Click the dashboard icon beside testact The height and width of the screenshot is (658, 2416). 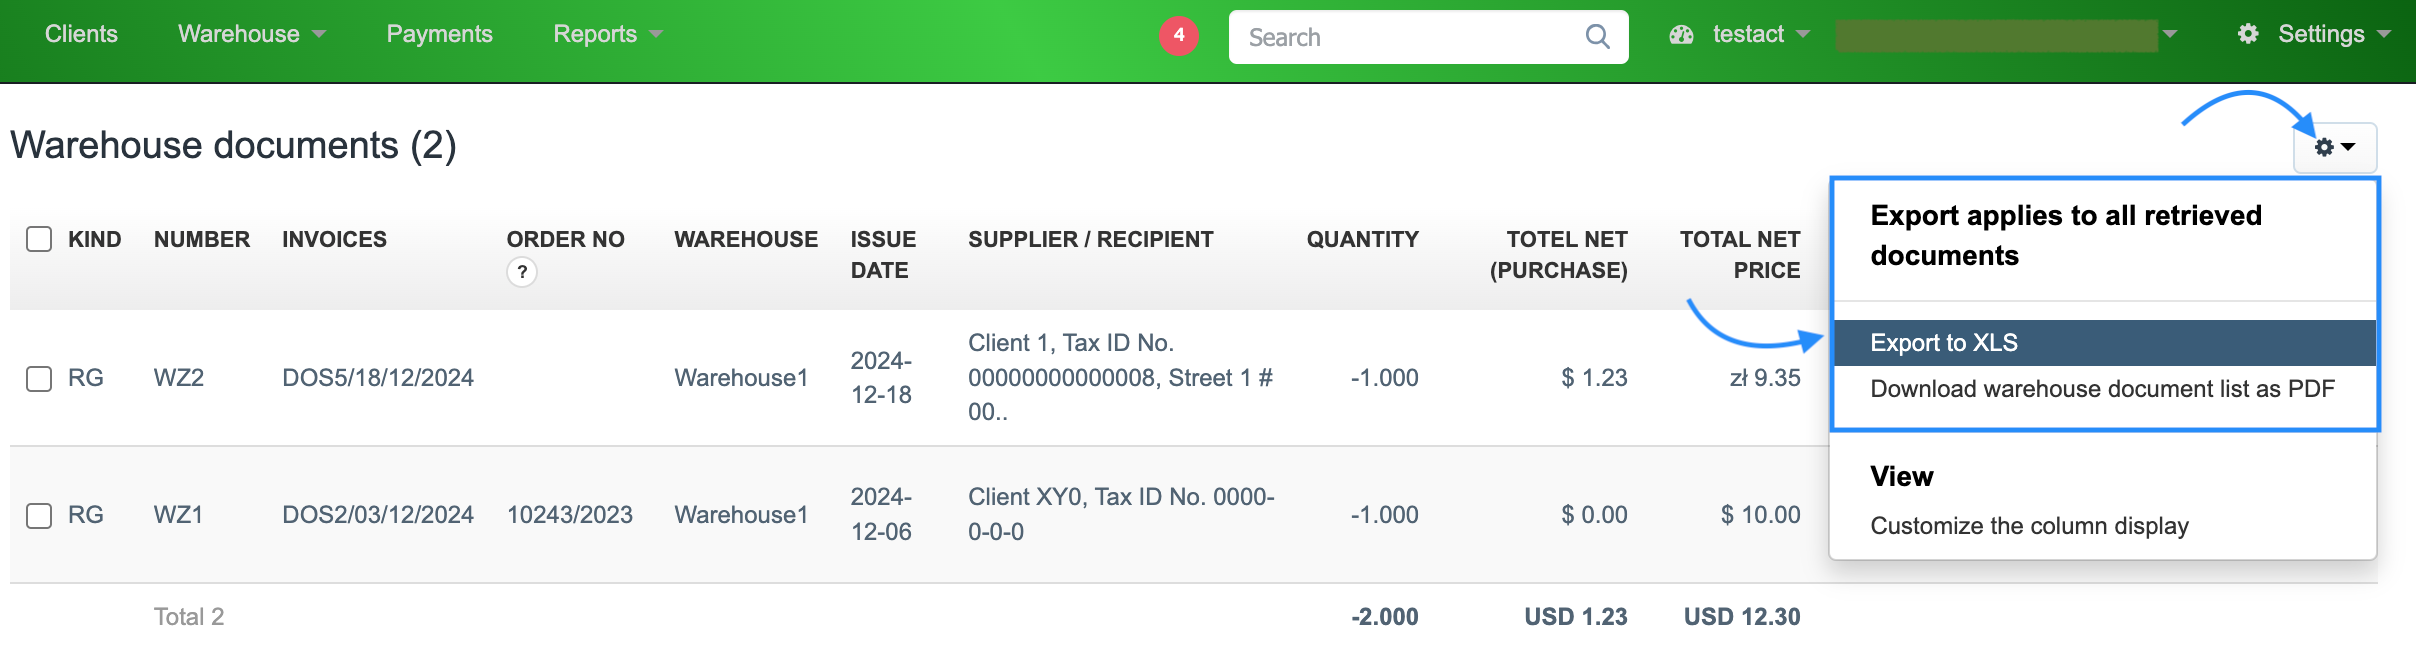[x=1681, y=35]
